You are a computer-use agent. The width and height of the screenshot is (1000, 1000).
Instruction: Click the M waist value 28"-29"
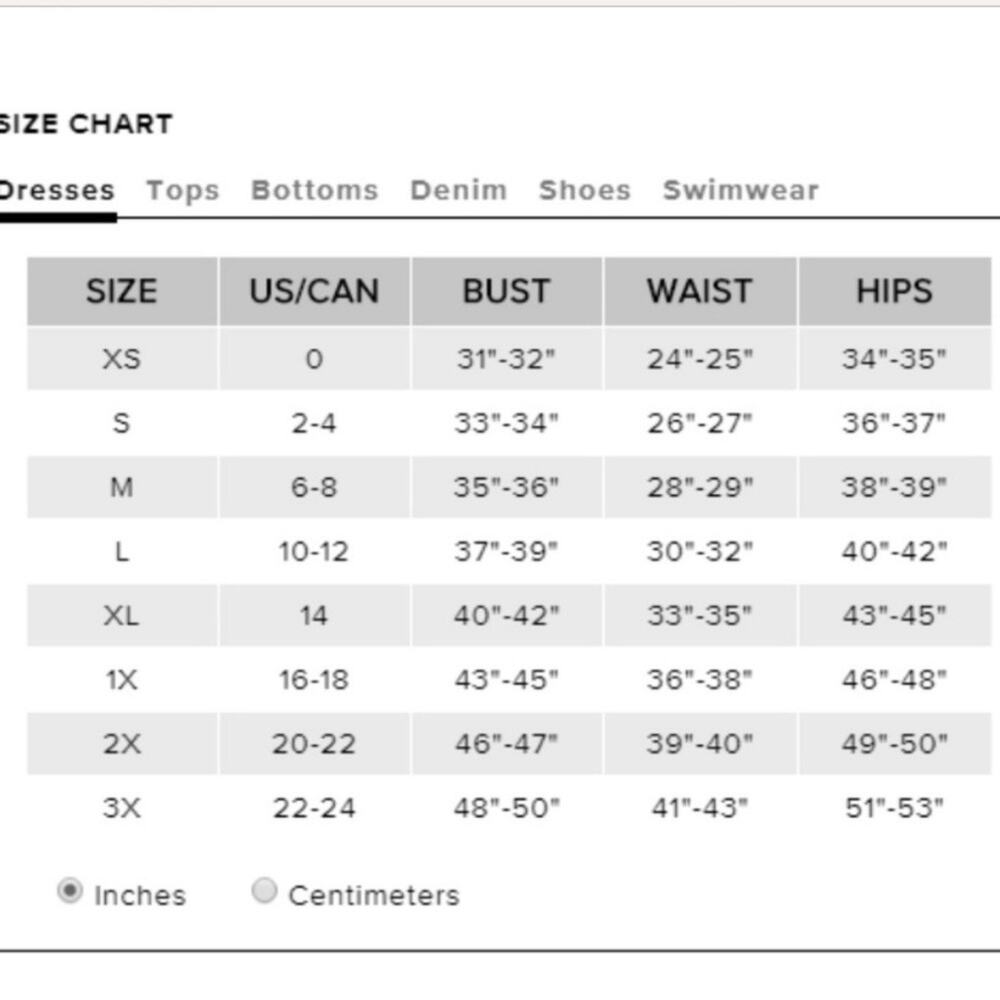(700, 487)
